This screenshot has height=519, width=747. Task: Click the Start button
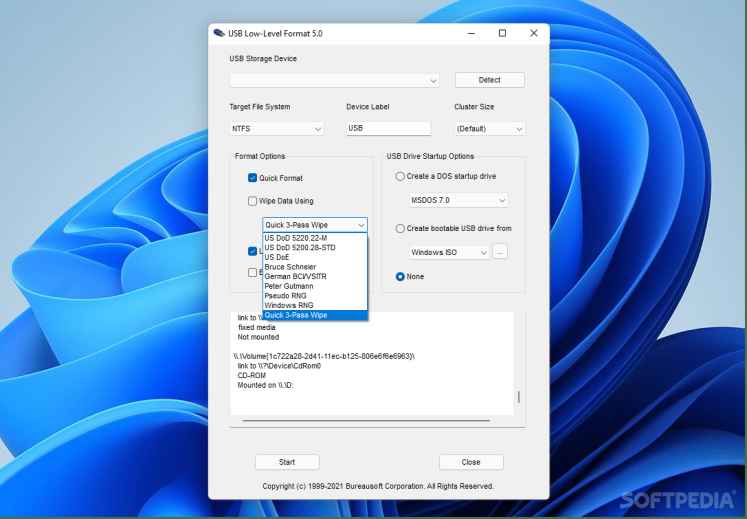[x=287, y=462]
